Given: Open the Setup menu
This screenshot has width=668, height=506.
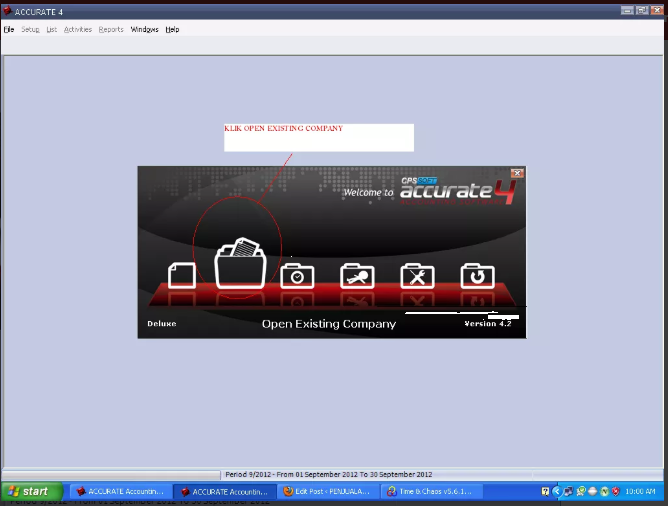Looking at the screenshot, I should [x=30, y=30].
